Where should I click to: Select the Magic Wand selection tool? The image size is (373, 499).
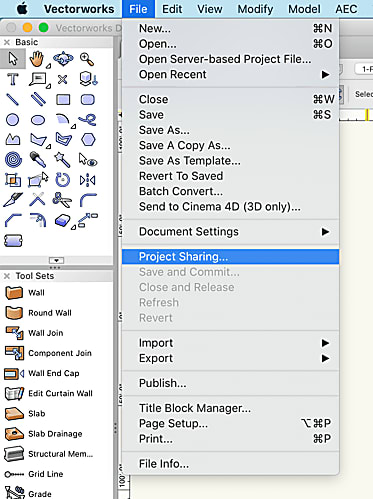(62, 160)
